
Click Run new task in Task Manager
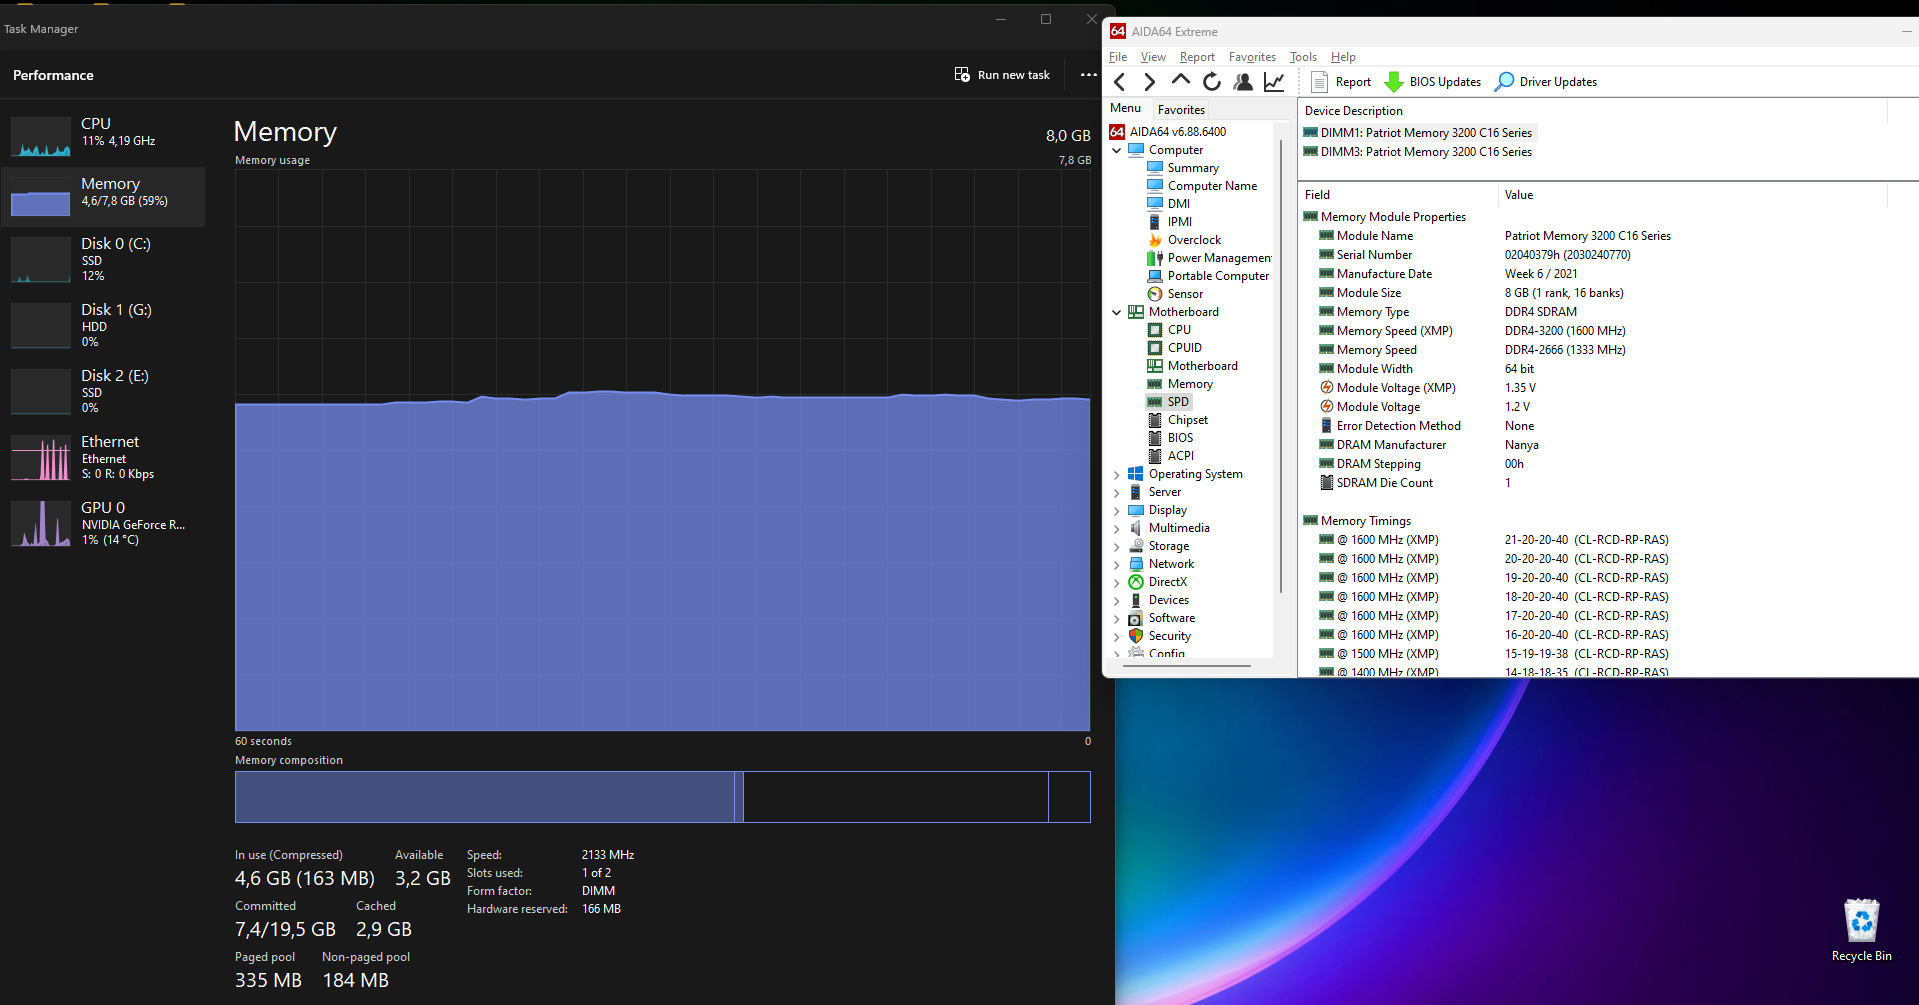coord(1002,75)
